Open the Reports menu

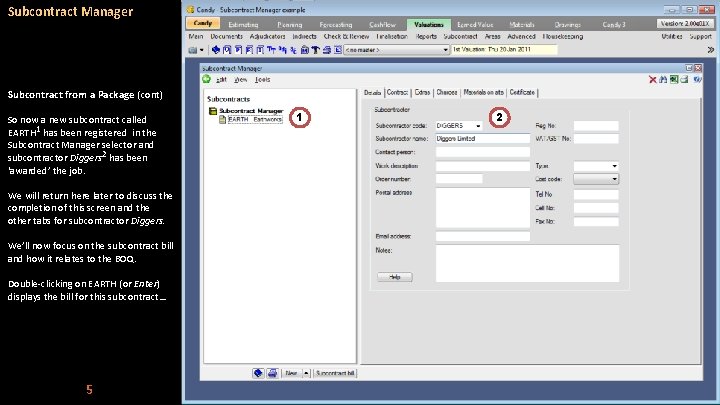pos(426,36)
